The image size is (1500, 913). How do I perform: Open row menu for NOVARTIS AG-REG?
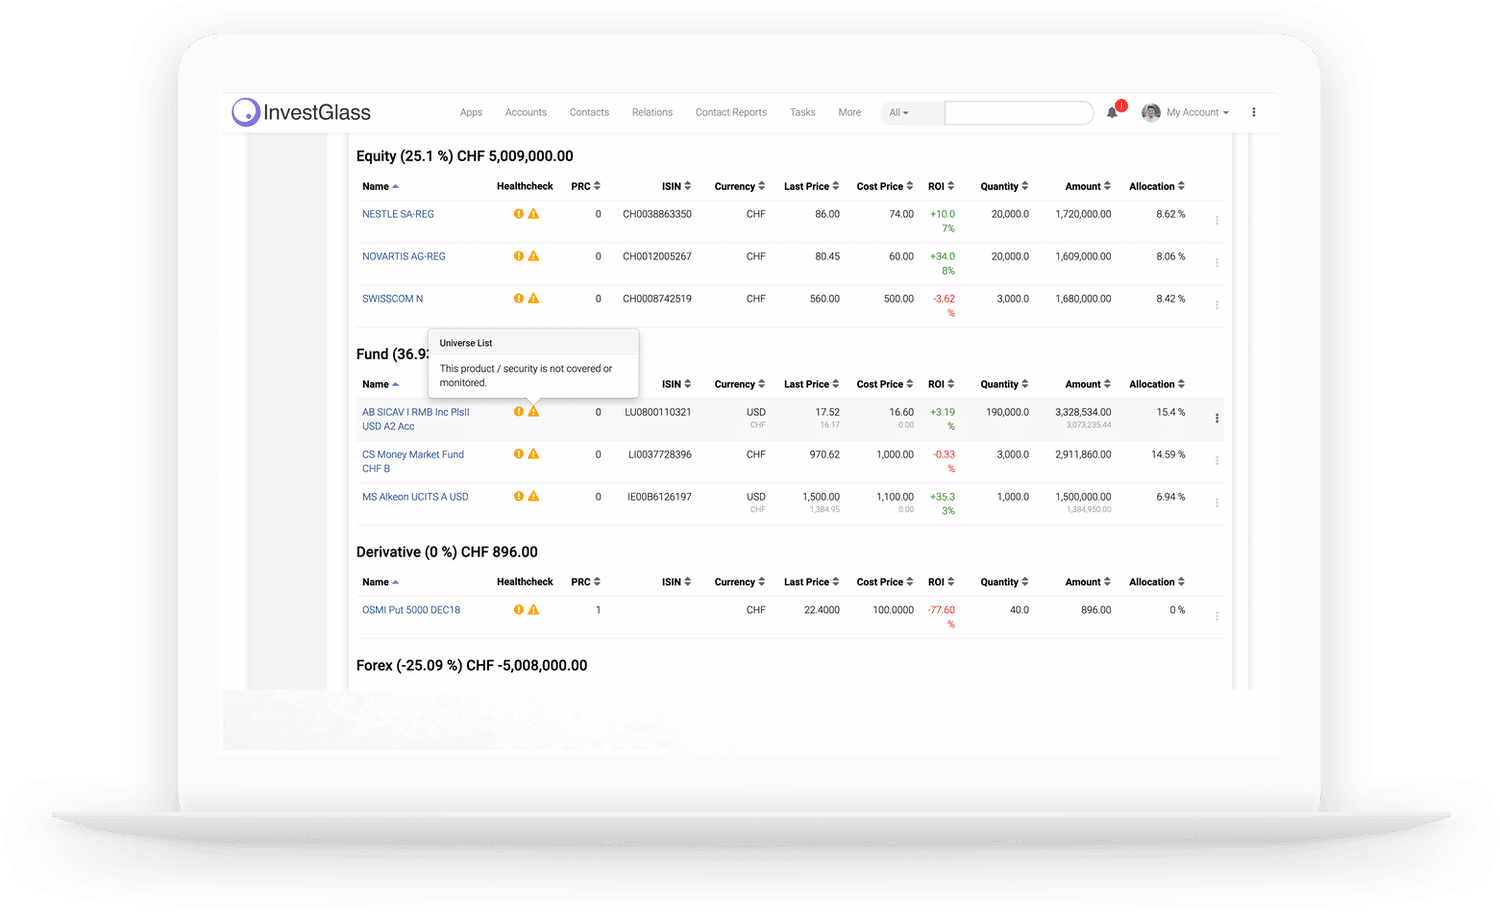1217,262
